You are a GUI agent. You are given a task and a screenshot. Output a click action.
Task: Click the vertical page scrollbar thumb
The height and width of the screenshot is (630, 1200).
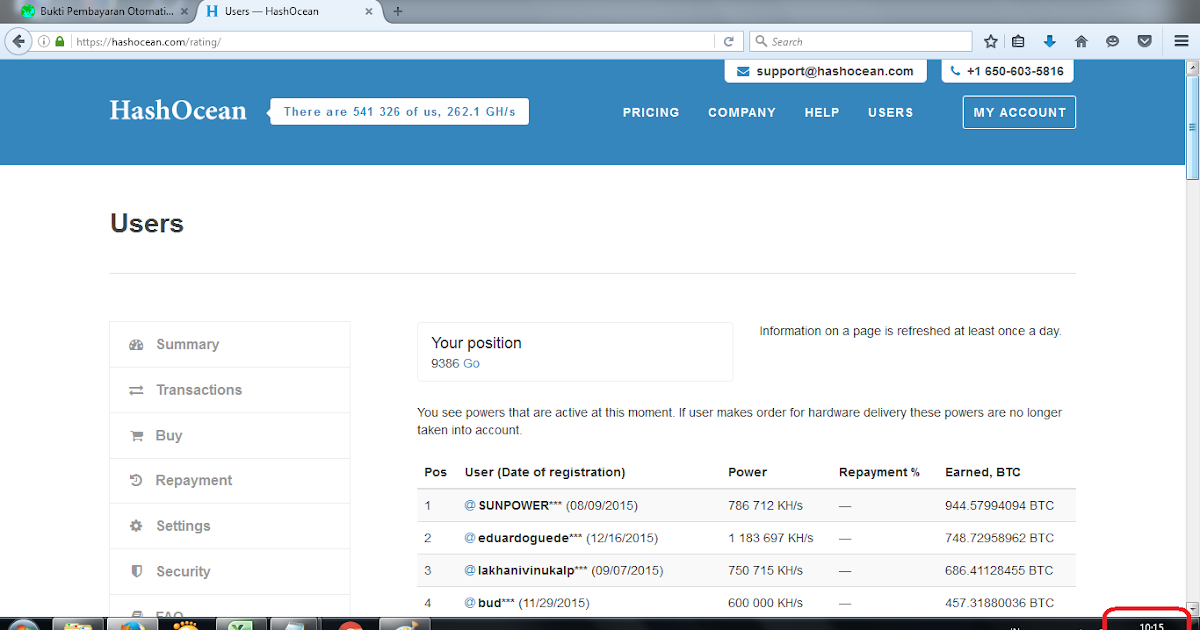click(1192, 126)
